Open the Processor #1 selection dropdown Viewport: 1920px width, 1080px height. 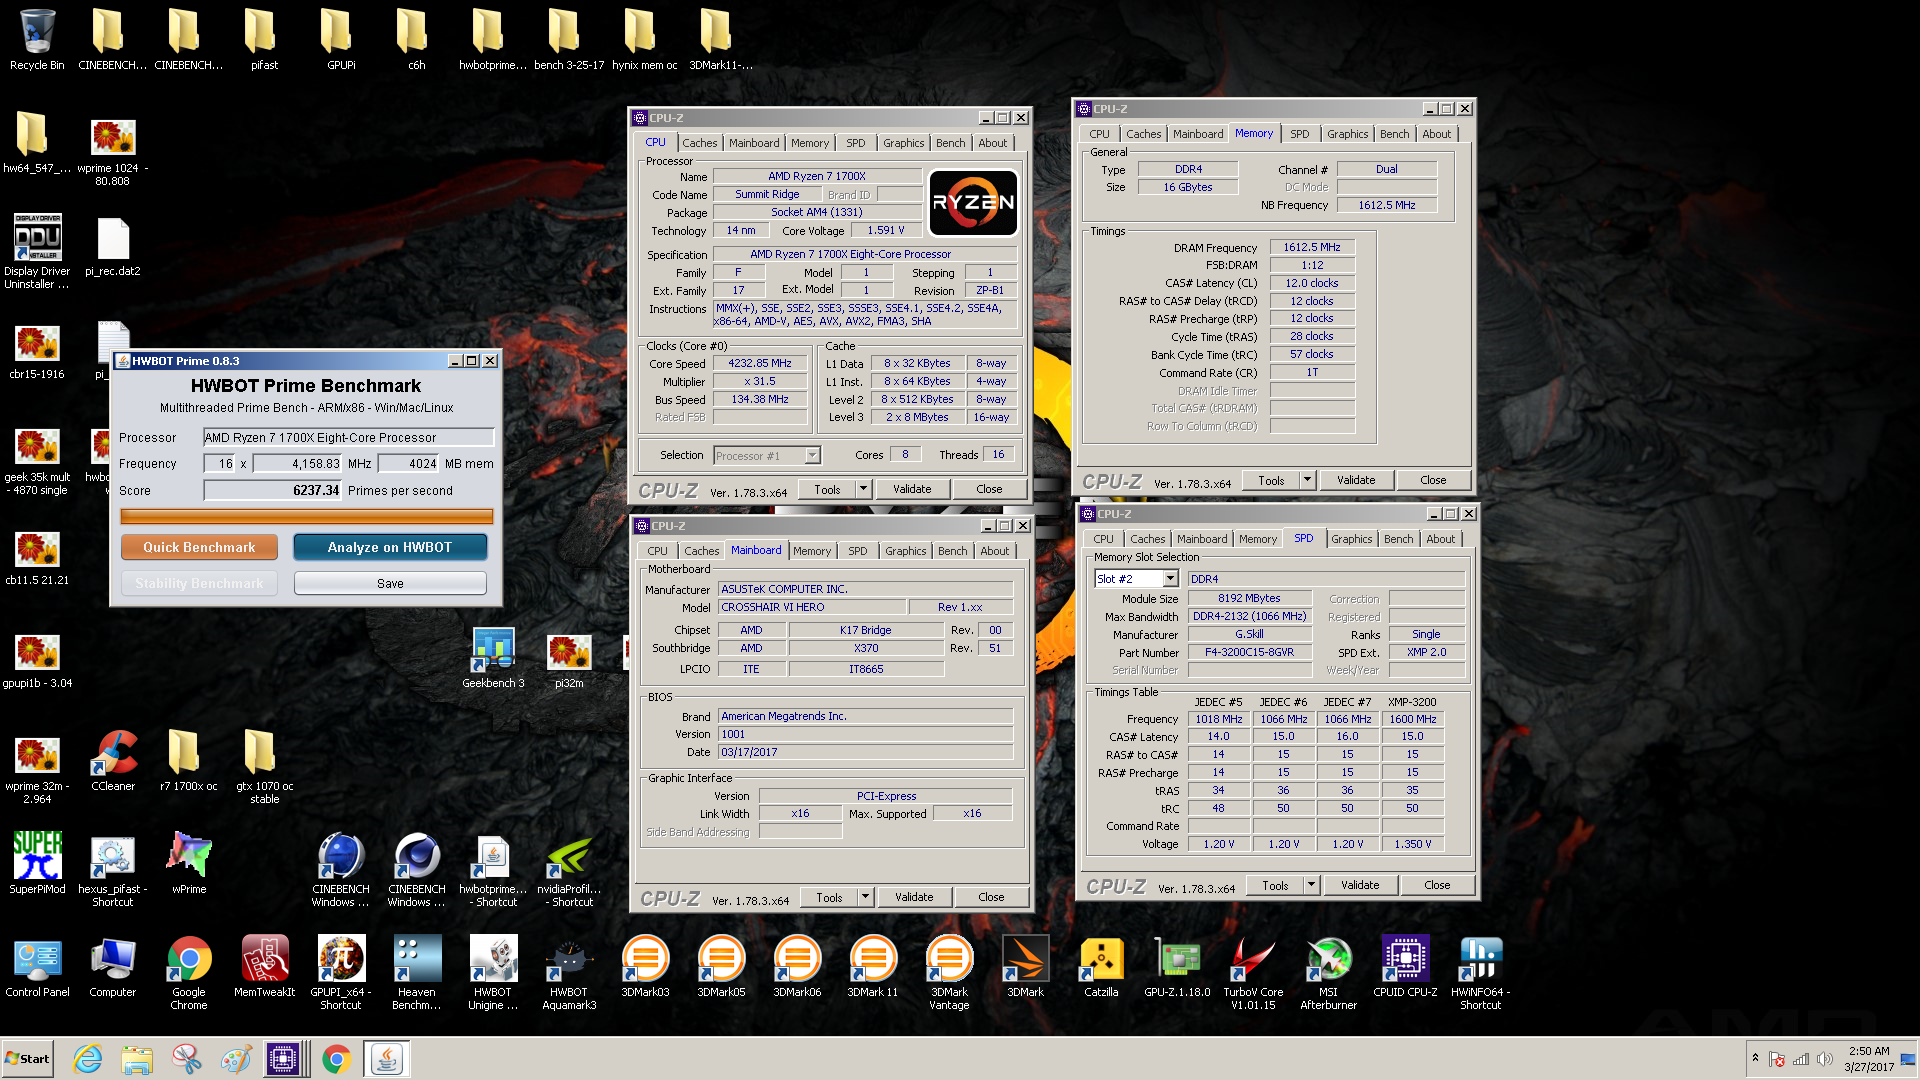[x=813, y=456]
